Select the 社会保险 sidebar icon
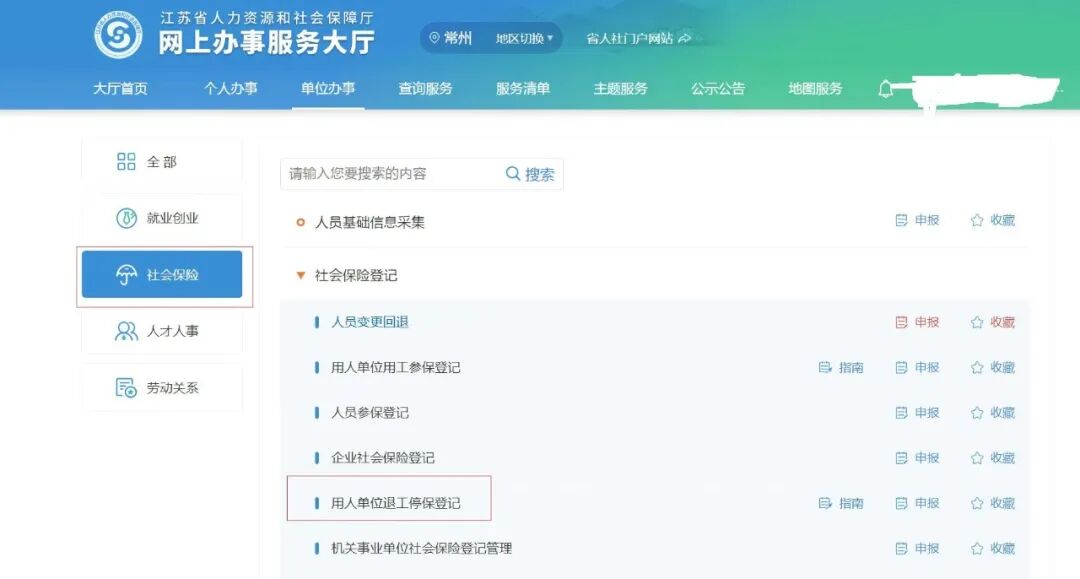 click(x=125, y=273)
